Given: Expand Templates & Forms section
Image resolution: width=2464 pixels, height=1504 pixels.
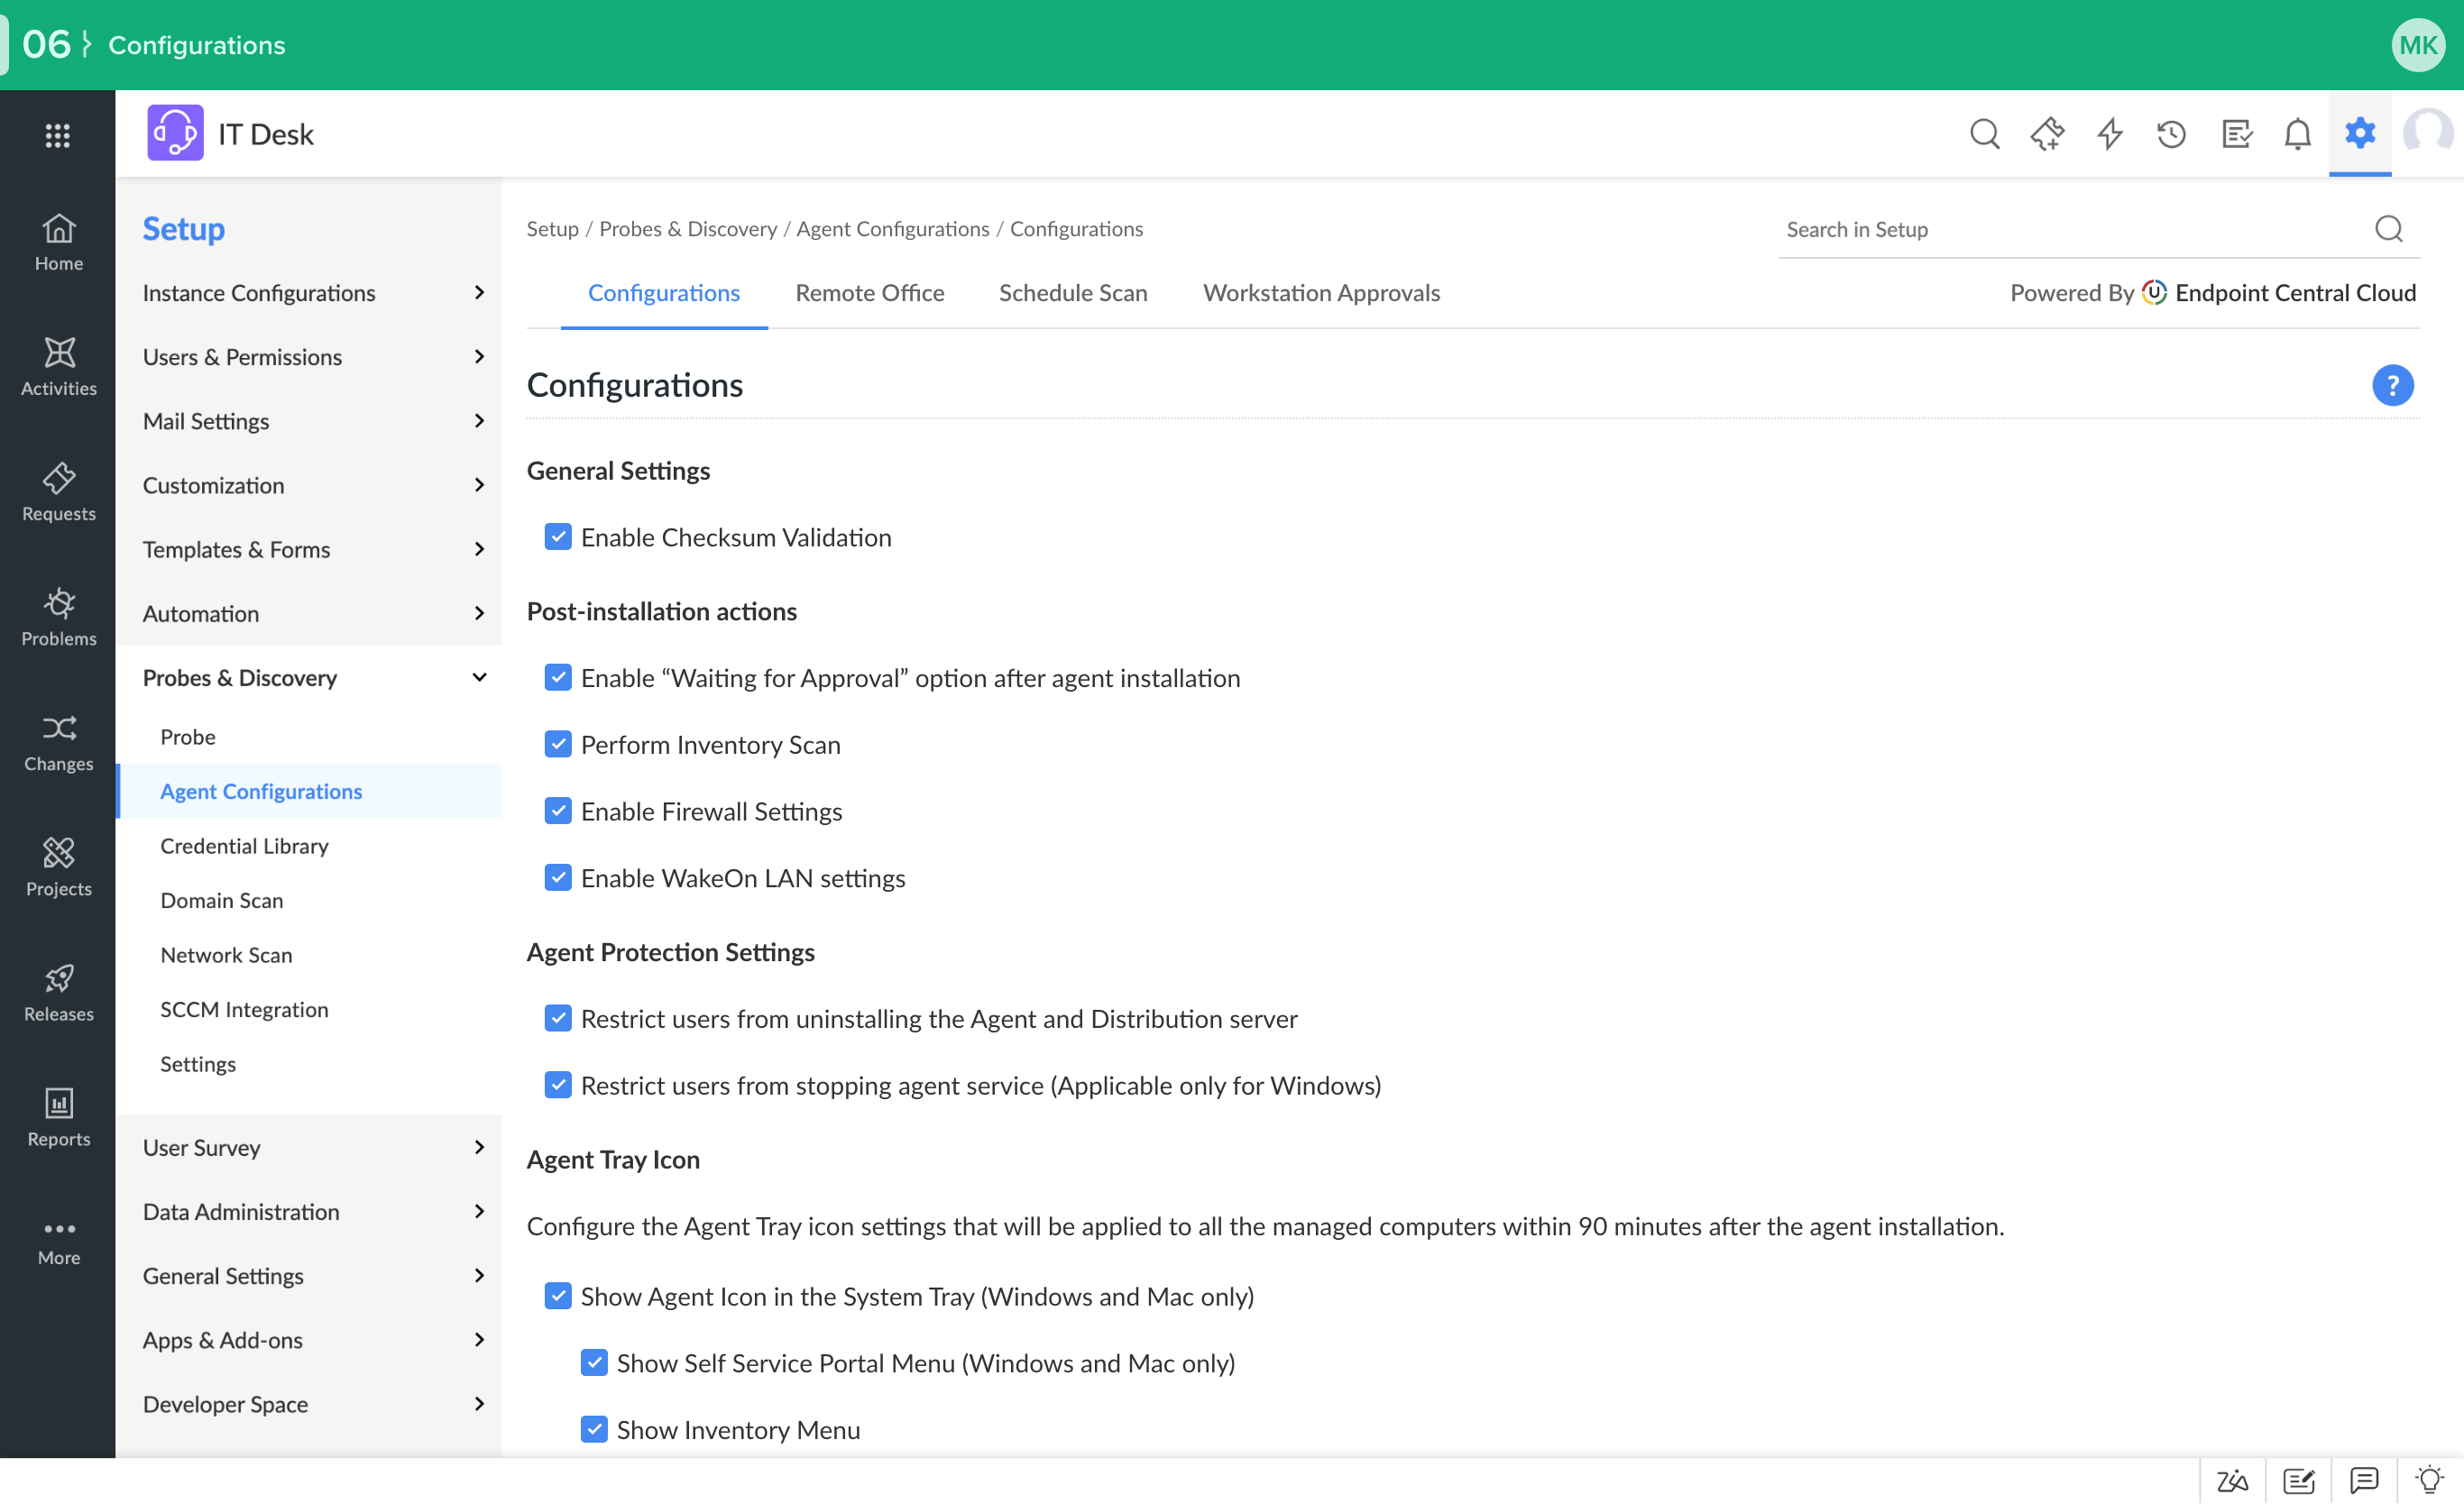Looking at the screenshot, I should tap(309, 549).
